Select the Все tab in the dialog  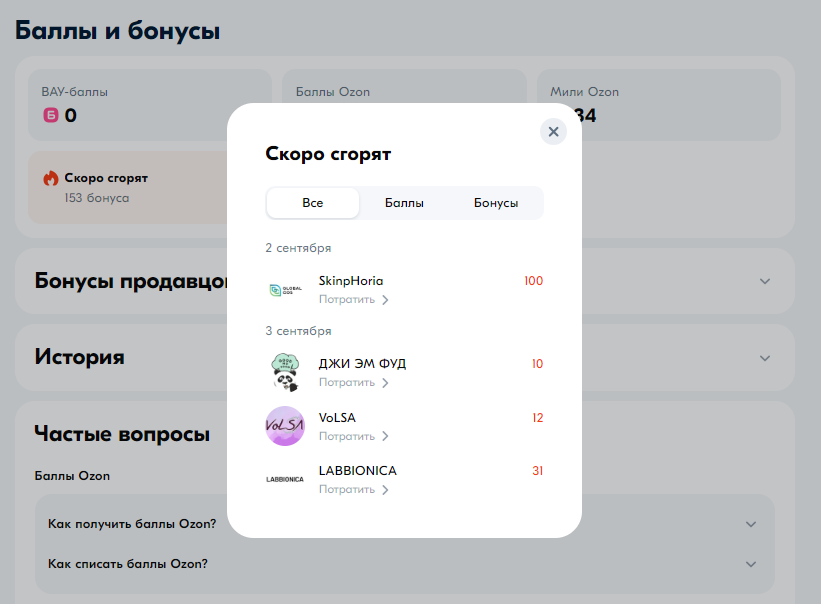[x=312, y=202]
